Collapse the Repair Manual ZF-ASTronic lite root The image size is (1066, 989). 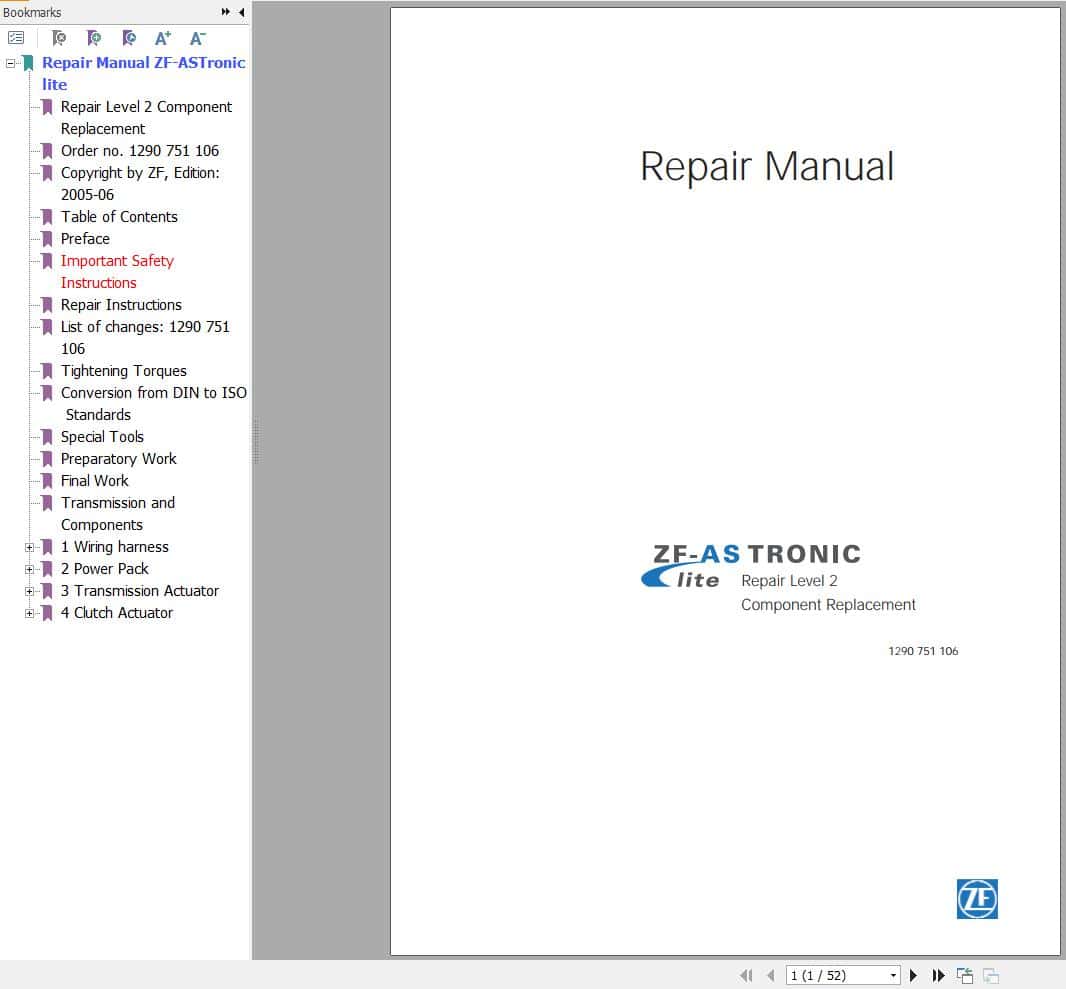[10, 63]
